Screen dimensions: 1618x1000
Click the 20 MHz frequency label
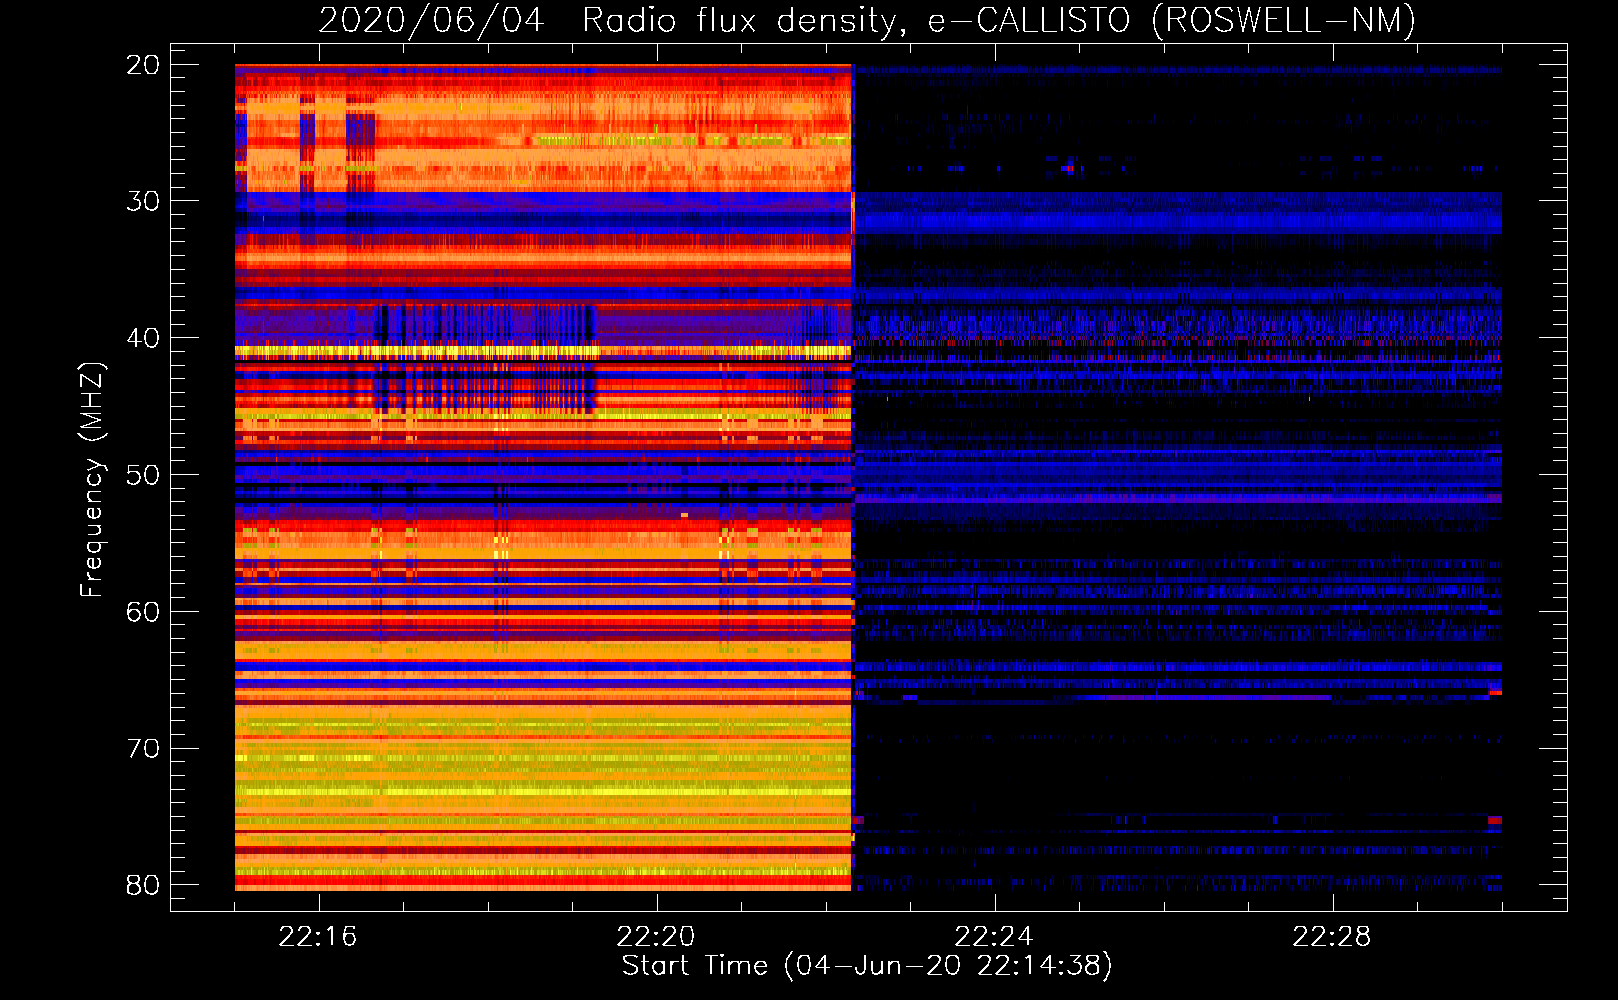coord(143,65)
